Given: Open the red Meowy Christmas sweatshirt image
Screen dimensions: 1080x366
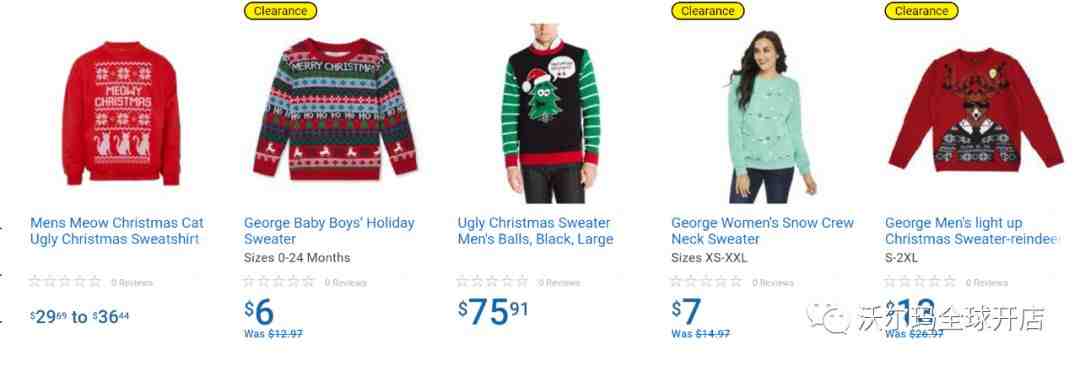Looking at the screenshot, I should tap(122, 114).
